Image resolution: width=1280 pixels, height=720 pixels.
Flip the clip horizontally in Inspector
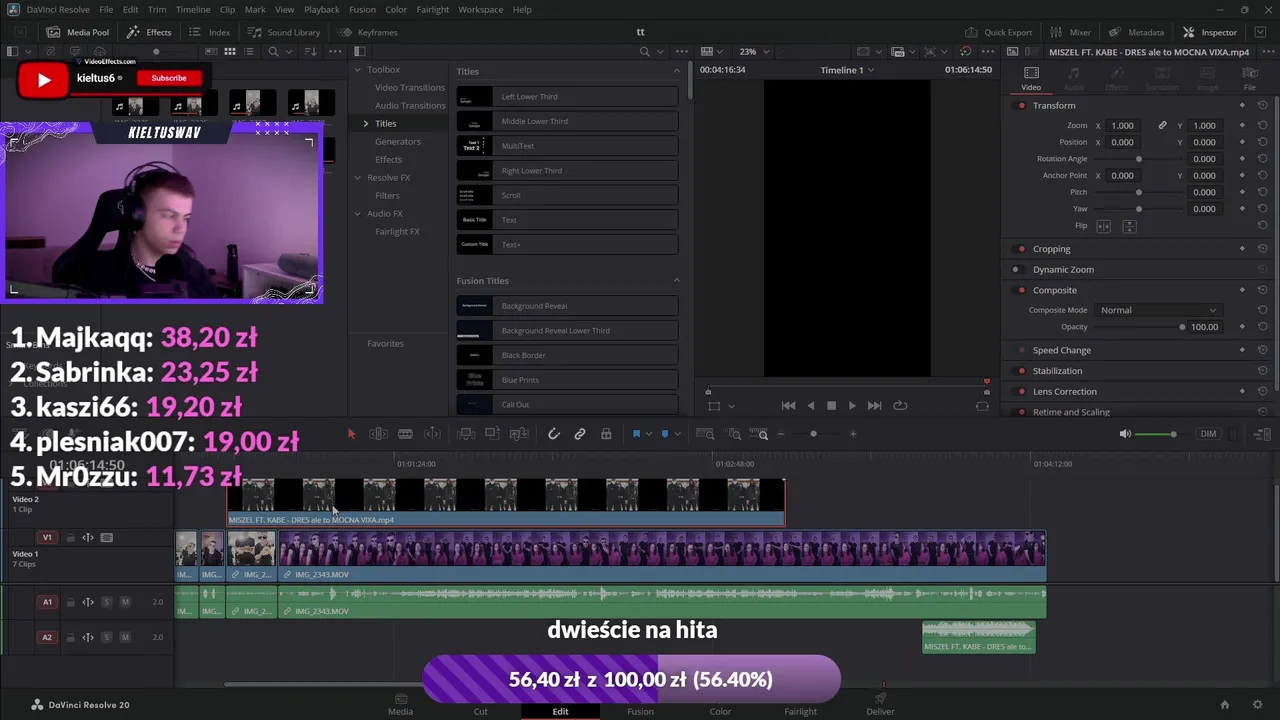click(1104, 226)
